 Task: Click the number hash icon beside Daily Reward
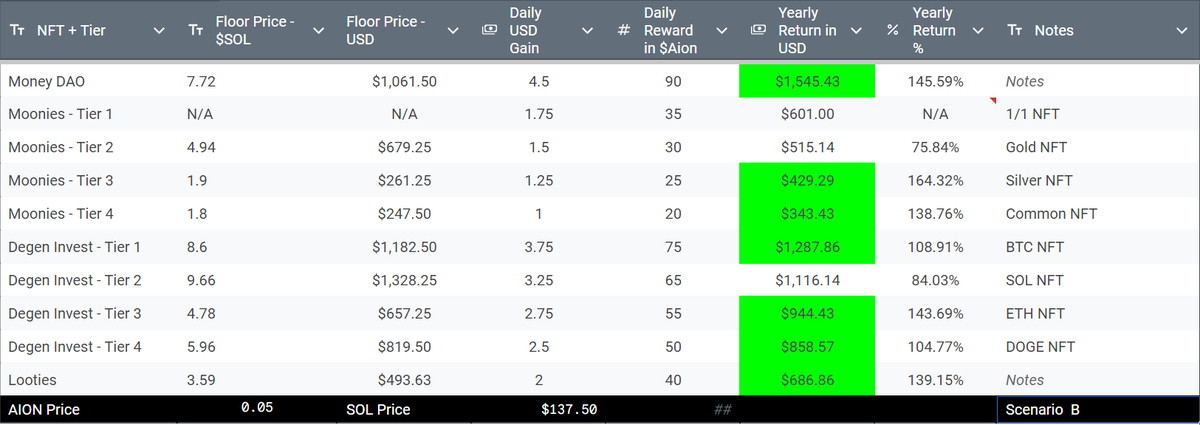tap(624, 31)
